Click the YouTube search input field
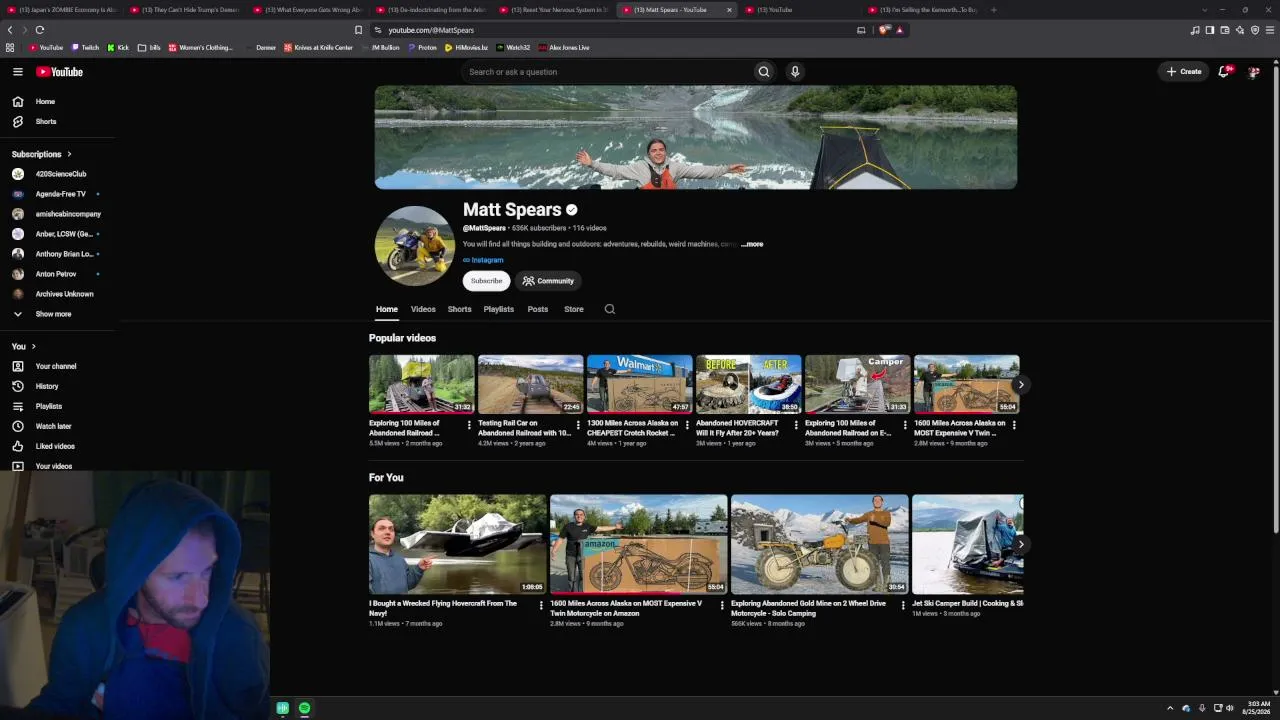Viewport: 1280px width, 720px height. coord(608,72)
